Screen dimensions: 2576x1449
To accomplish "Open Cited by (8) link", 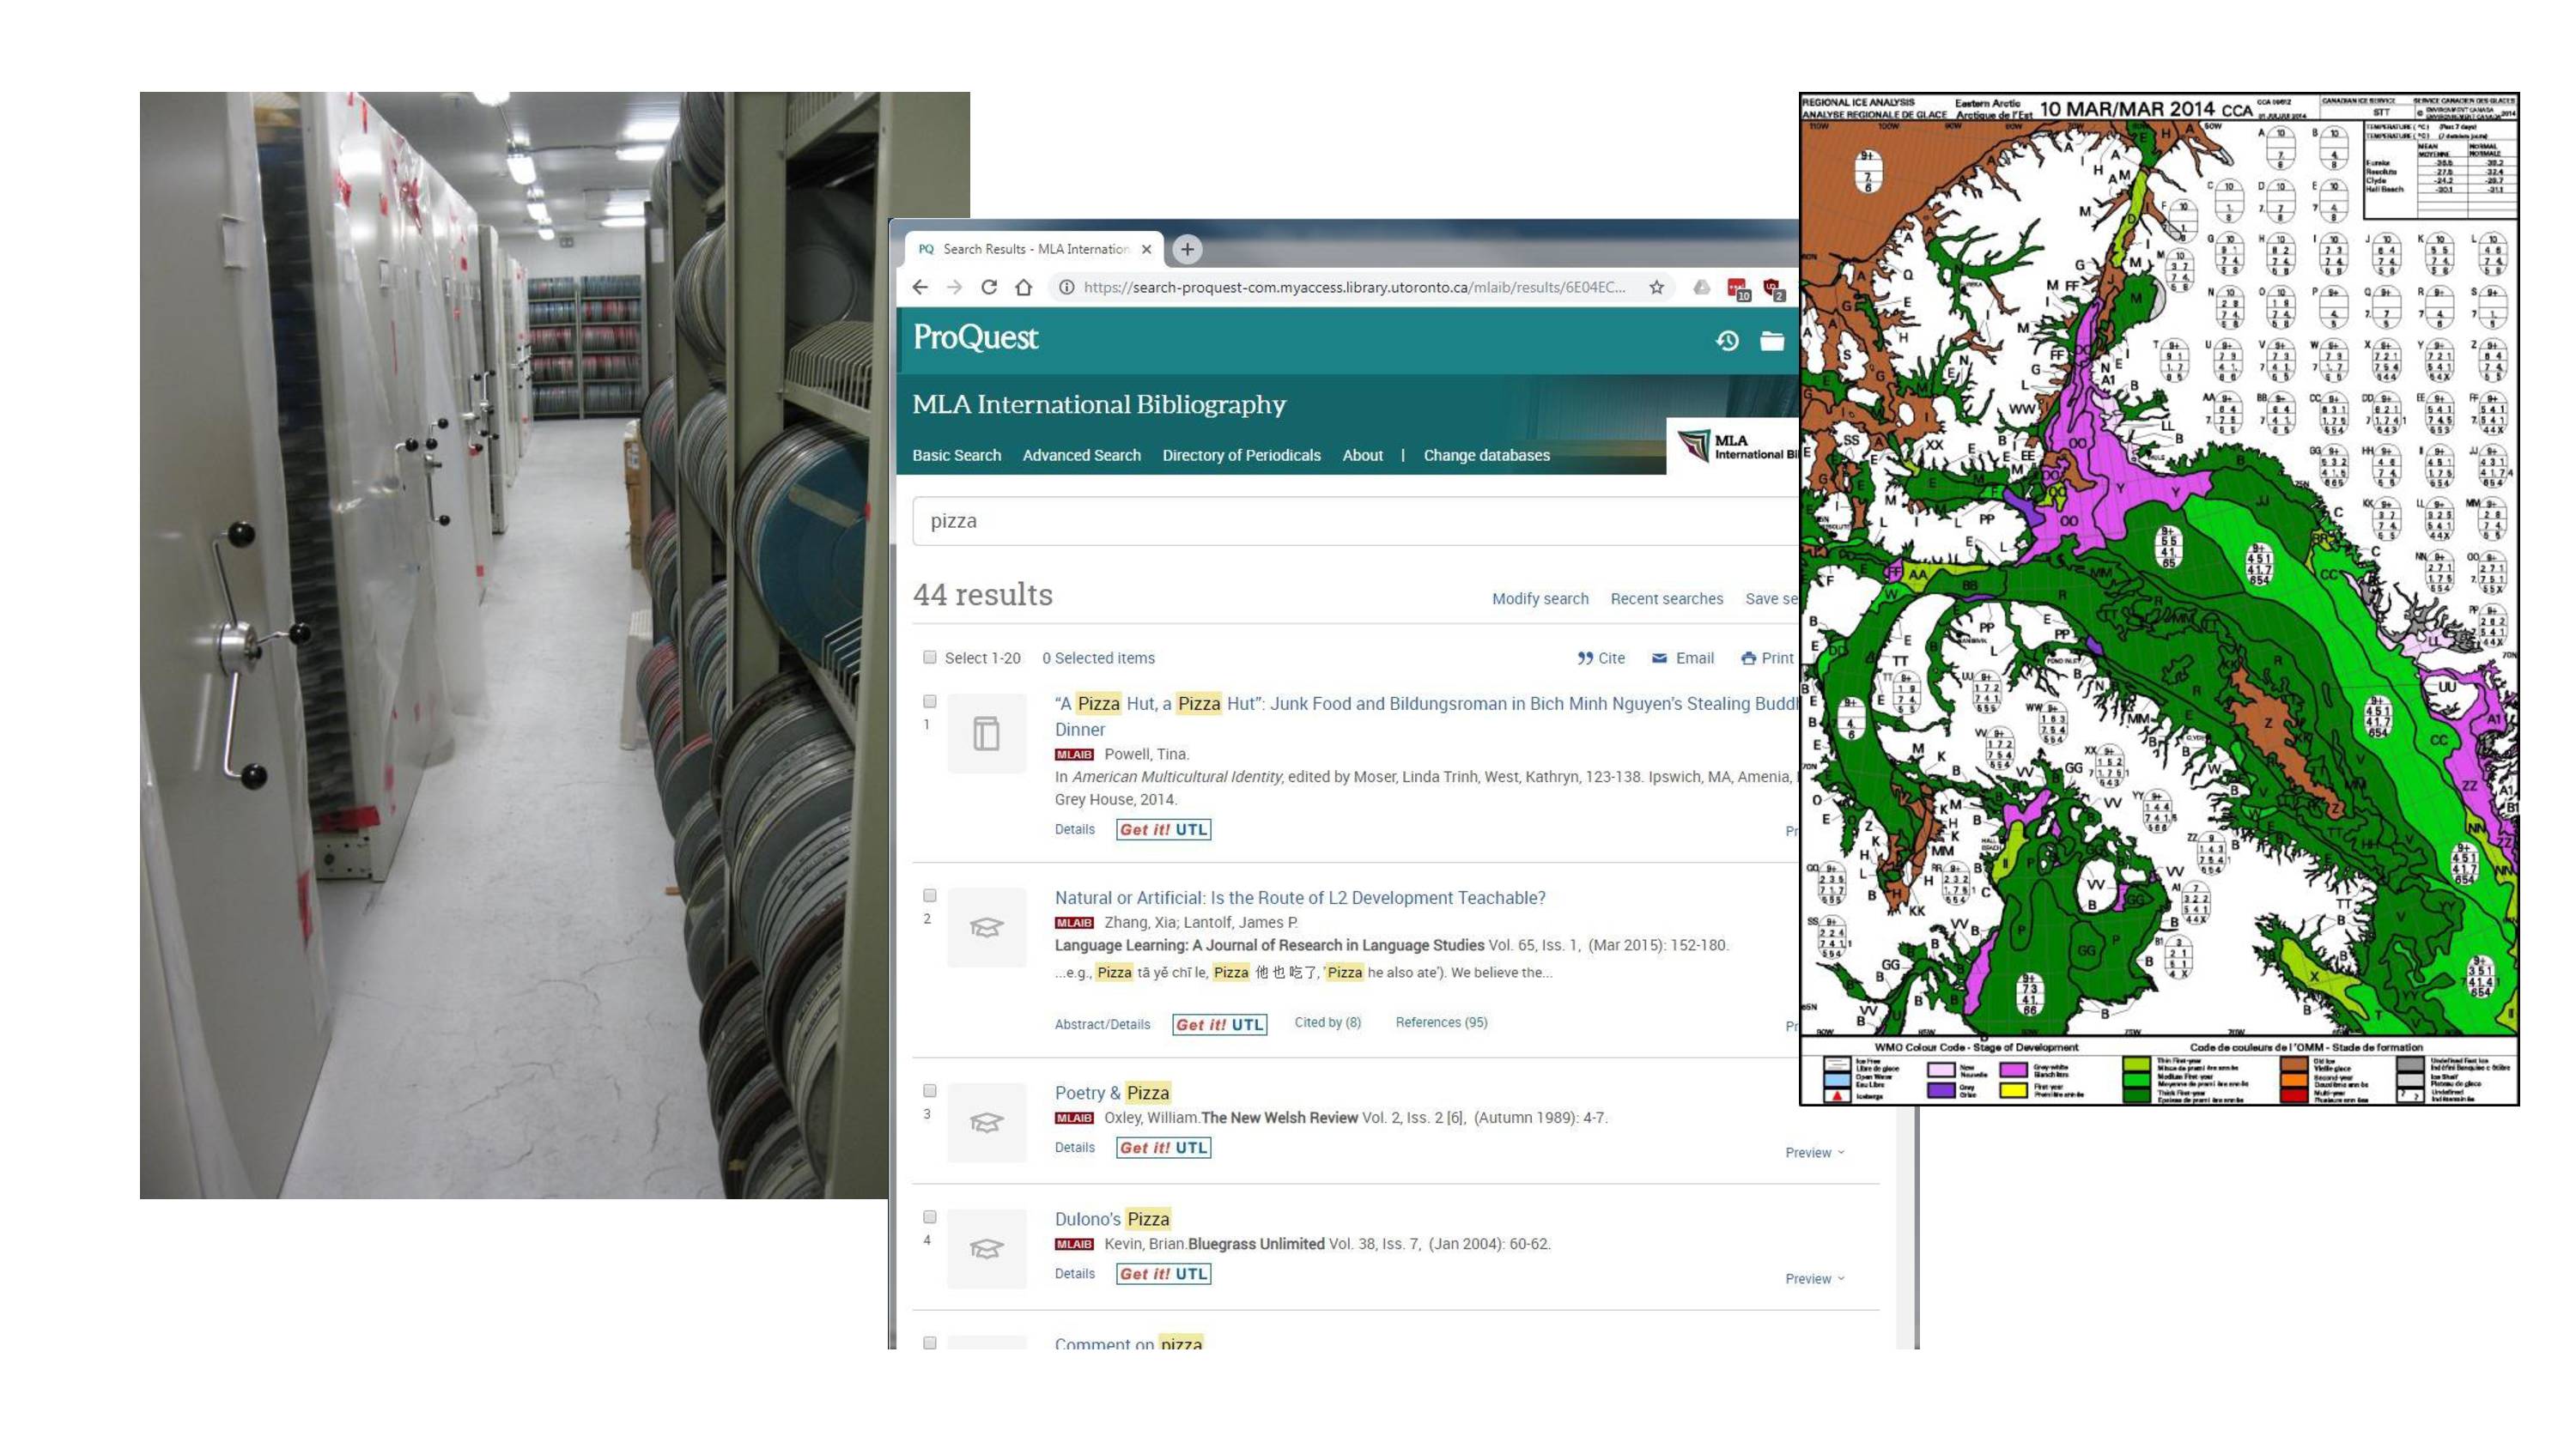I will coord(1327,1022).
